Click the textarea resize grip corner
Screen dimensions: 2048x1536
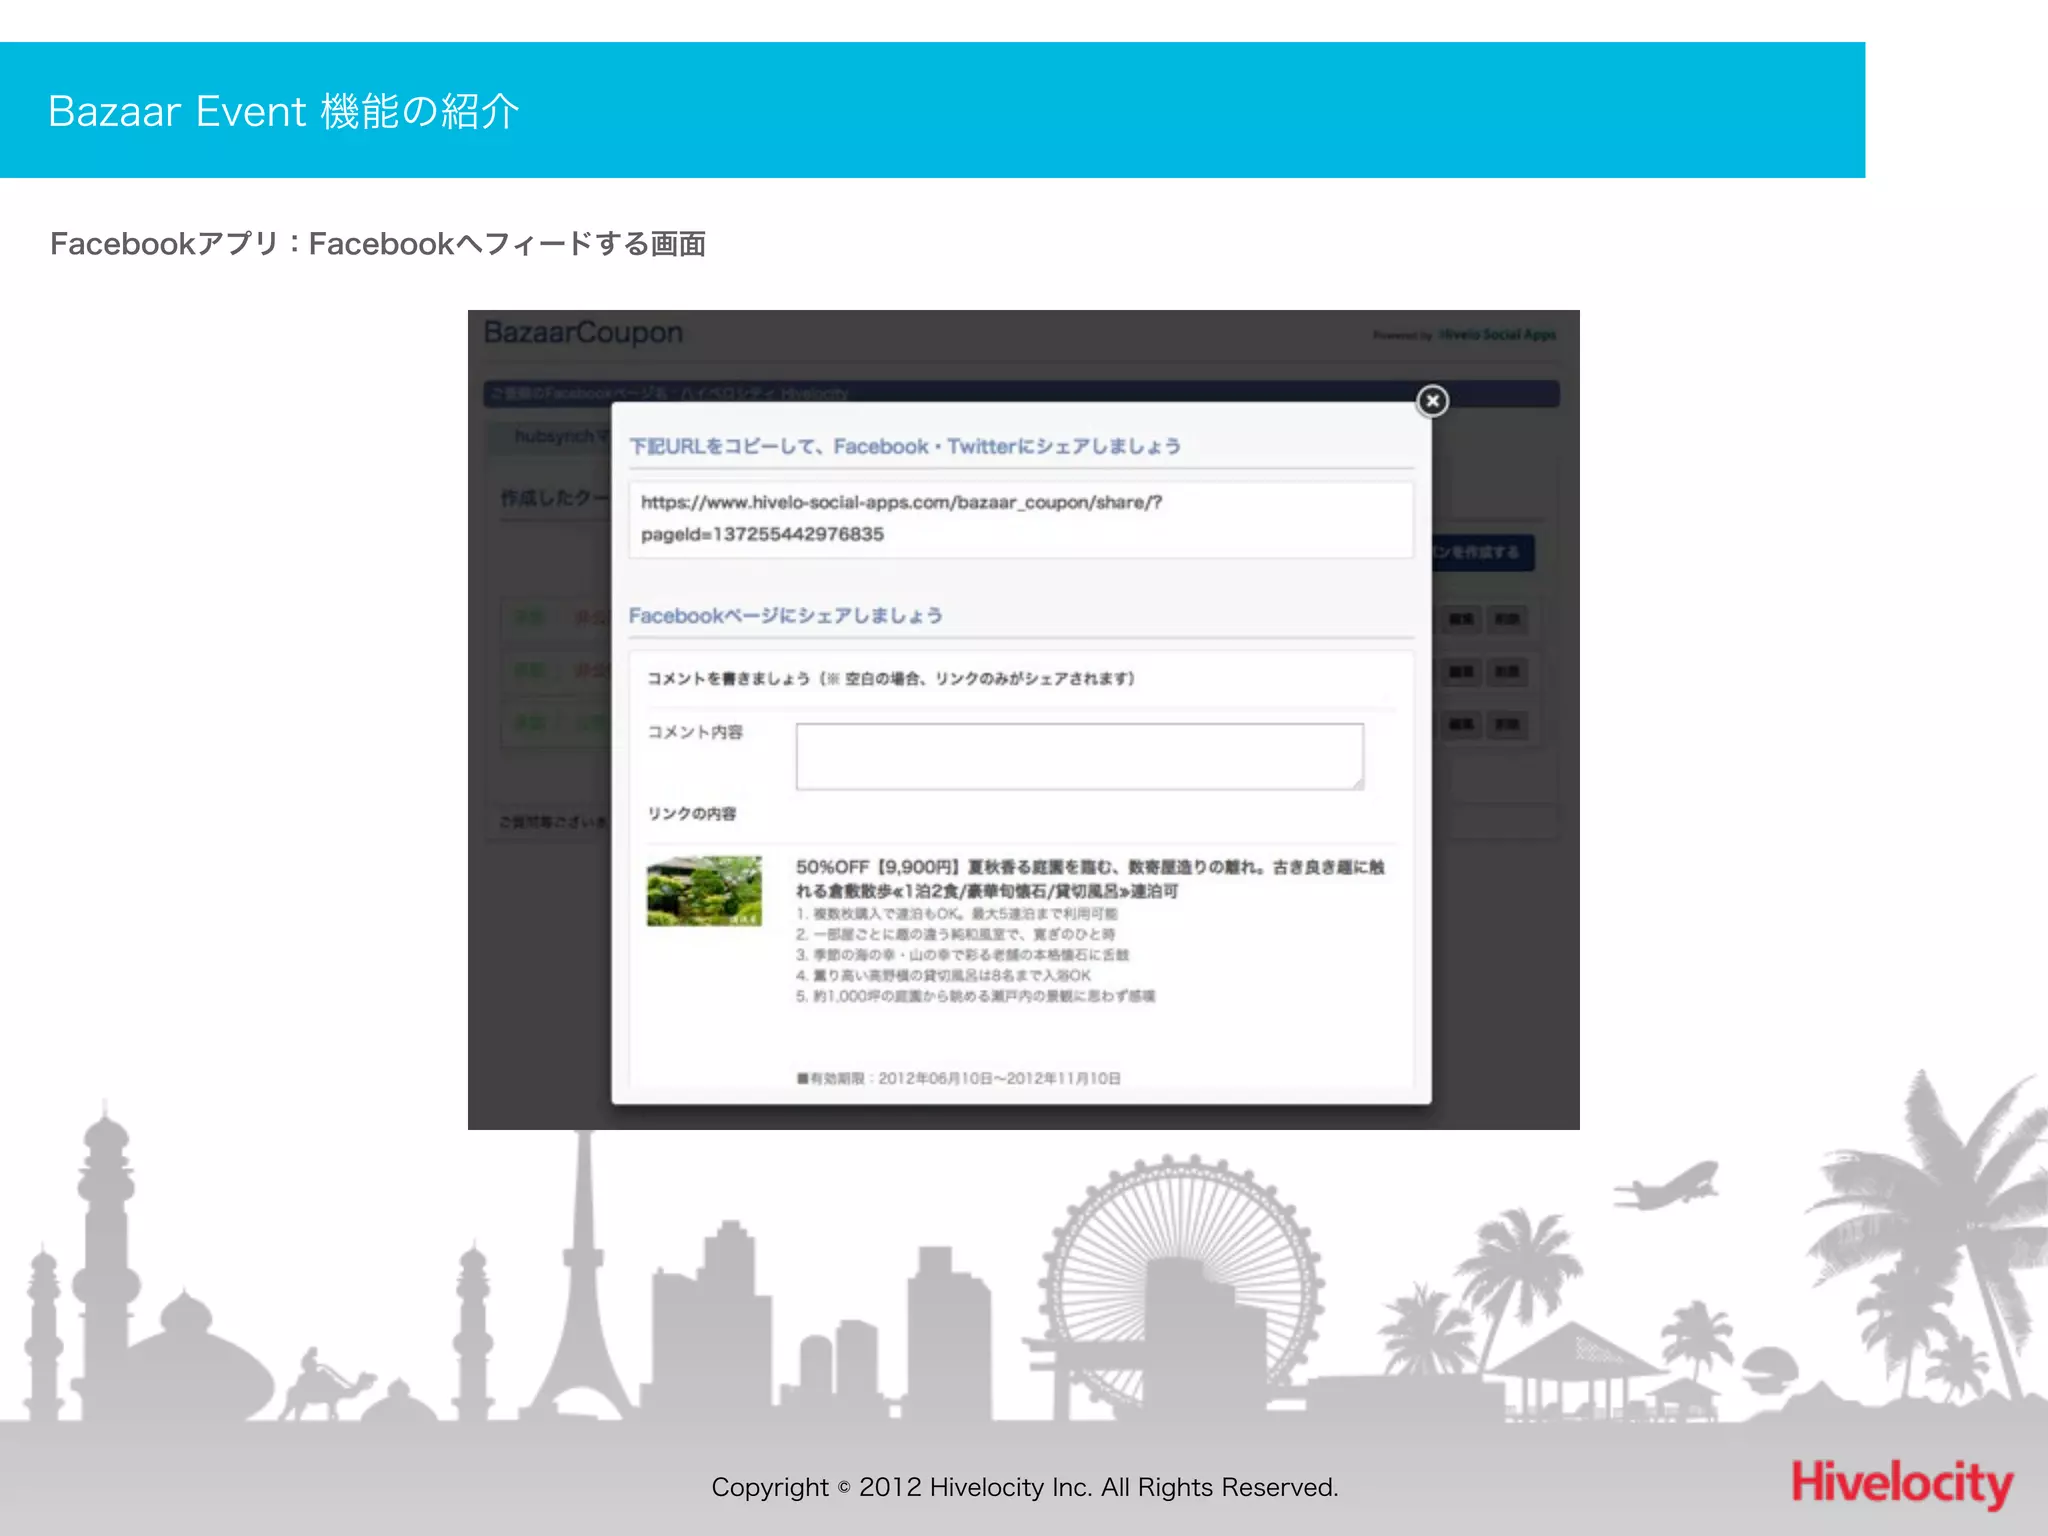[x=1357, y=783]
